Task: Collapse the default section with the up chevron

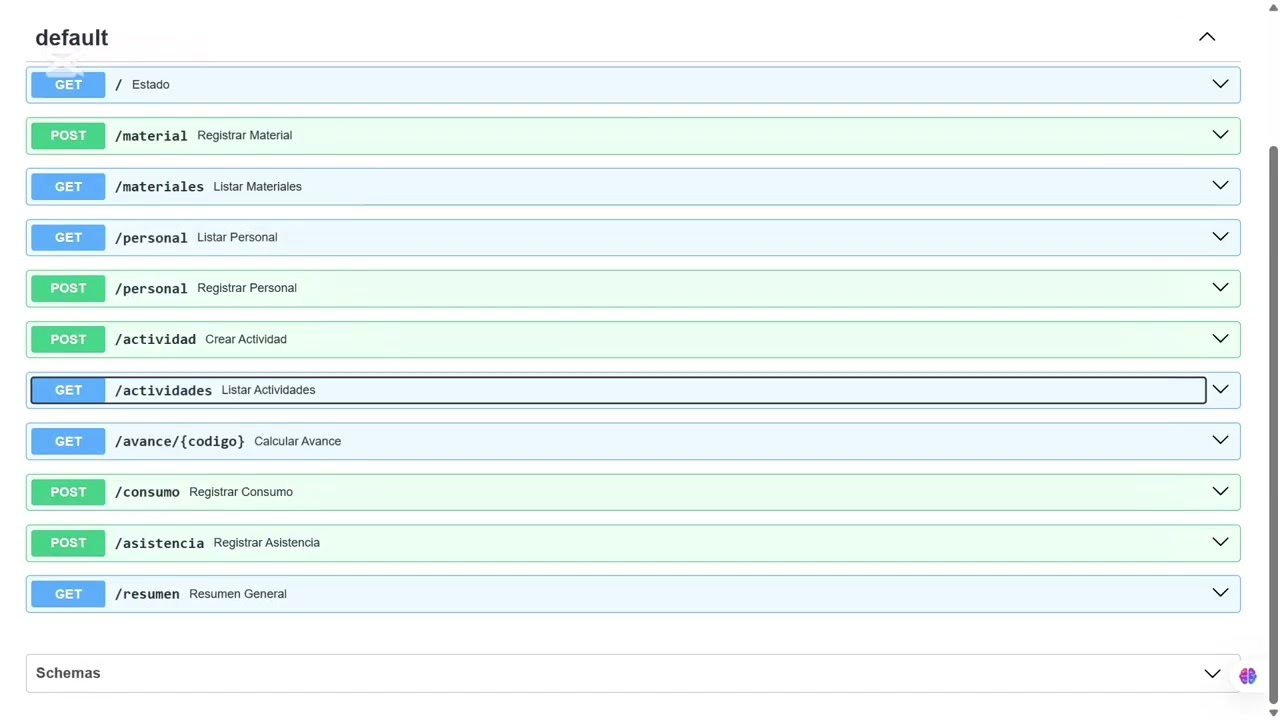Action: [1207, 37]
